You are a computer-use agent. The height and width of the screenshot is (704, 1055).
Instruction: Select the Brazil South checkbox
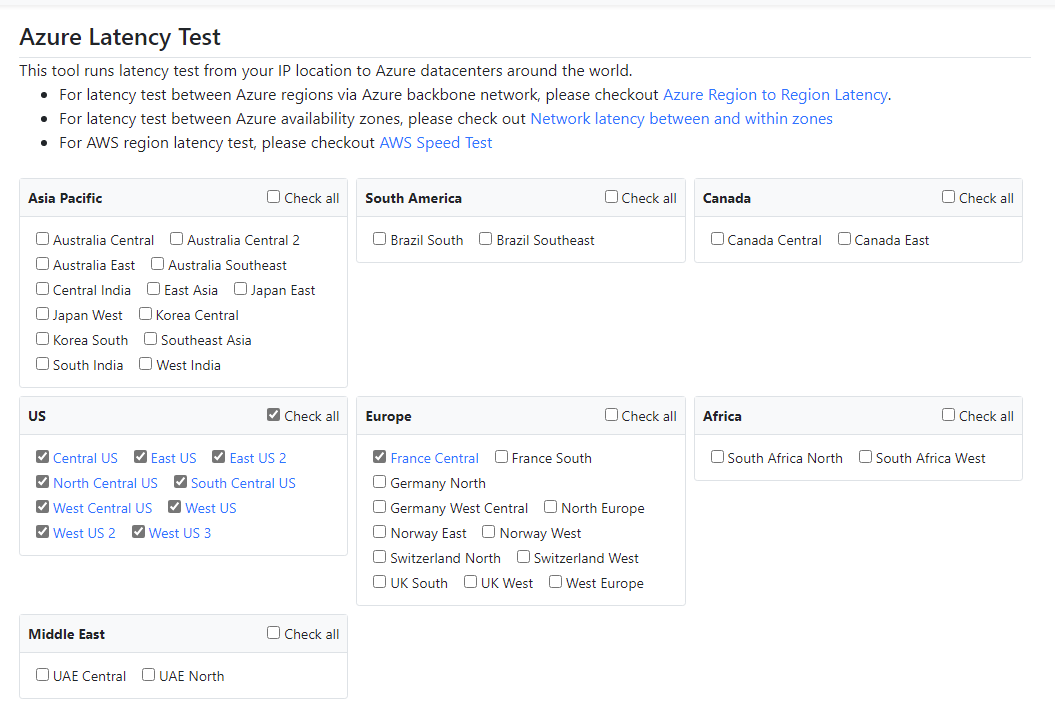[380, 239]
